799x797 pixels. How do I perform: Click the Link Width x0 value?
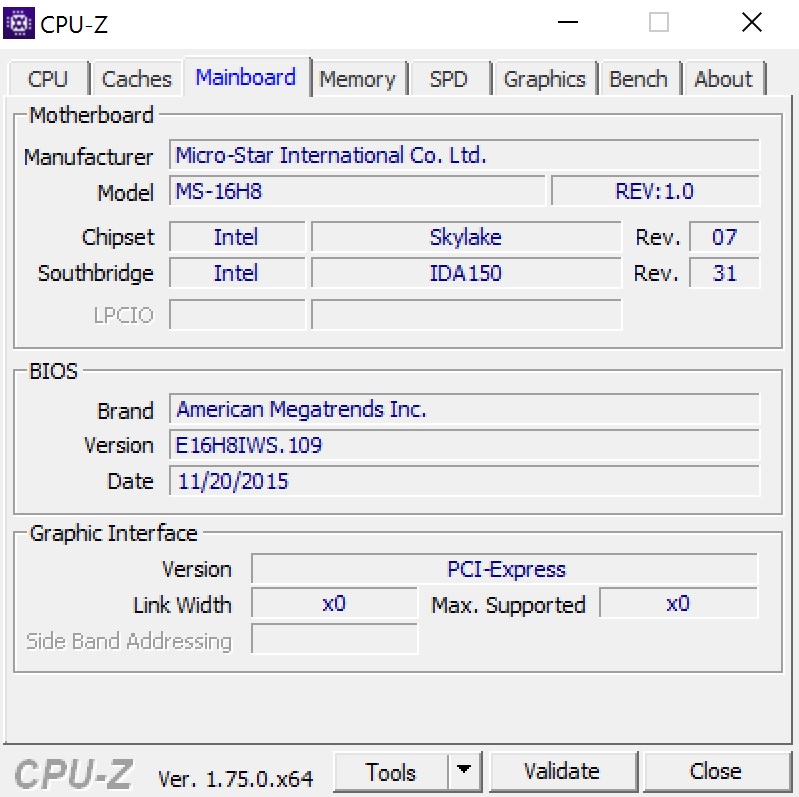(x=334, y=604)
